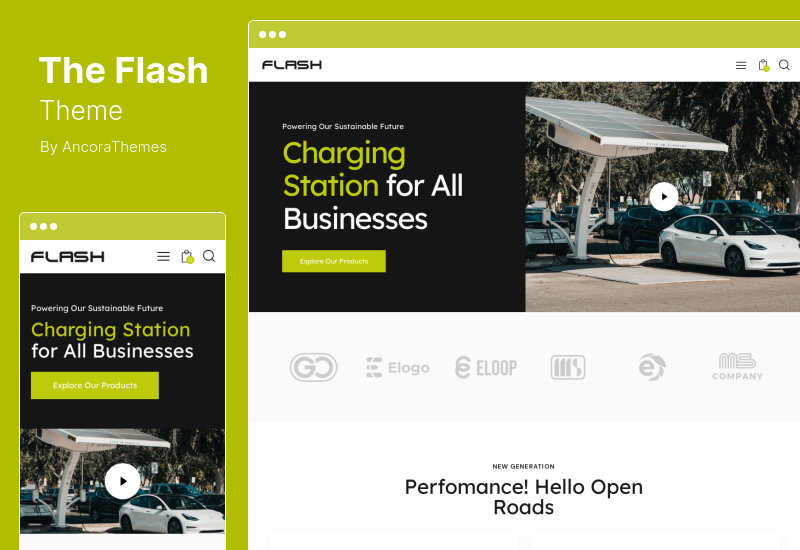Click the MS COMPANY partner logo

pos(737,367)
